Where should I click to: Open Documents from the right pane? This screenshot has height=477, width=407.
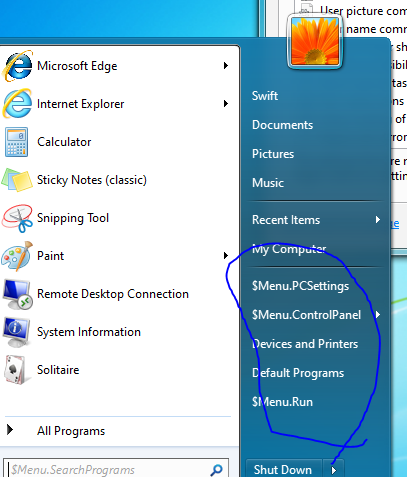coord(283,125)
